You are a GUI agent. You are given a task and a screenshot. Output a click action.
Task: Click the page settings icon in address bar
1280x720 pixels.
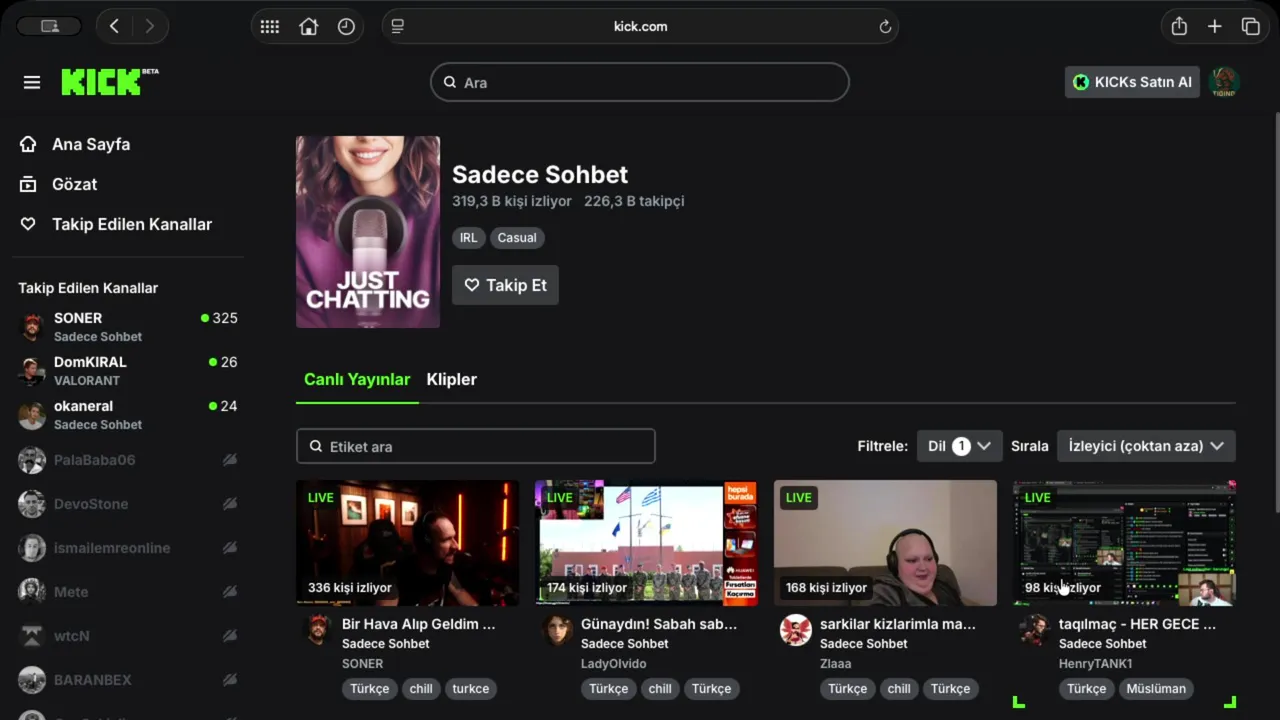point(398,27)
